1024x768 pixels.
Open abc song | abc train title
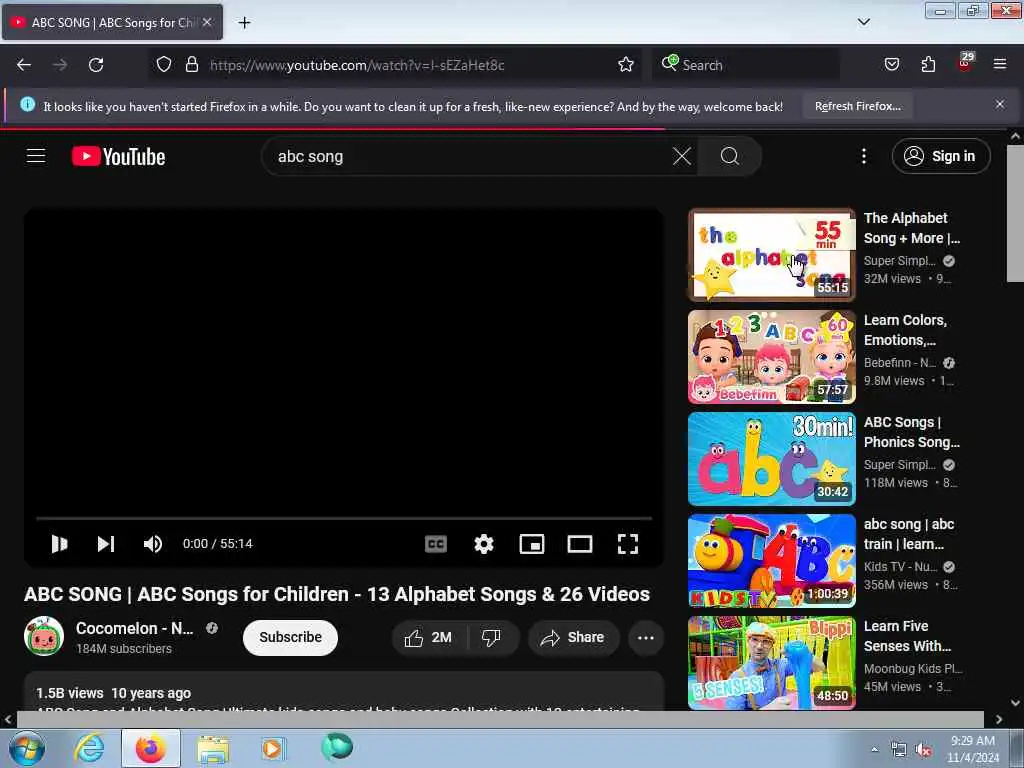coord(908,534)
